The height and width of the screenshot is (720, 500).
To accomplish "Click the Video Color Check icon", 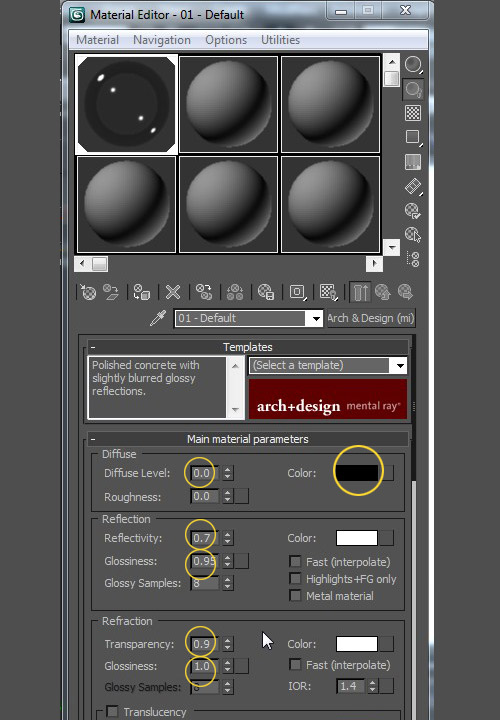I will [x=413, y=162].
